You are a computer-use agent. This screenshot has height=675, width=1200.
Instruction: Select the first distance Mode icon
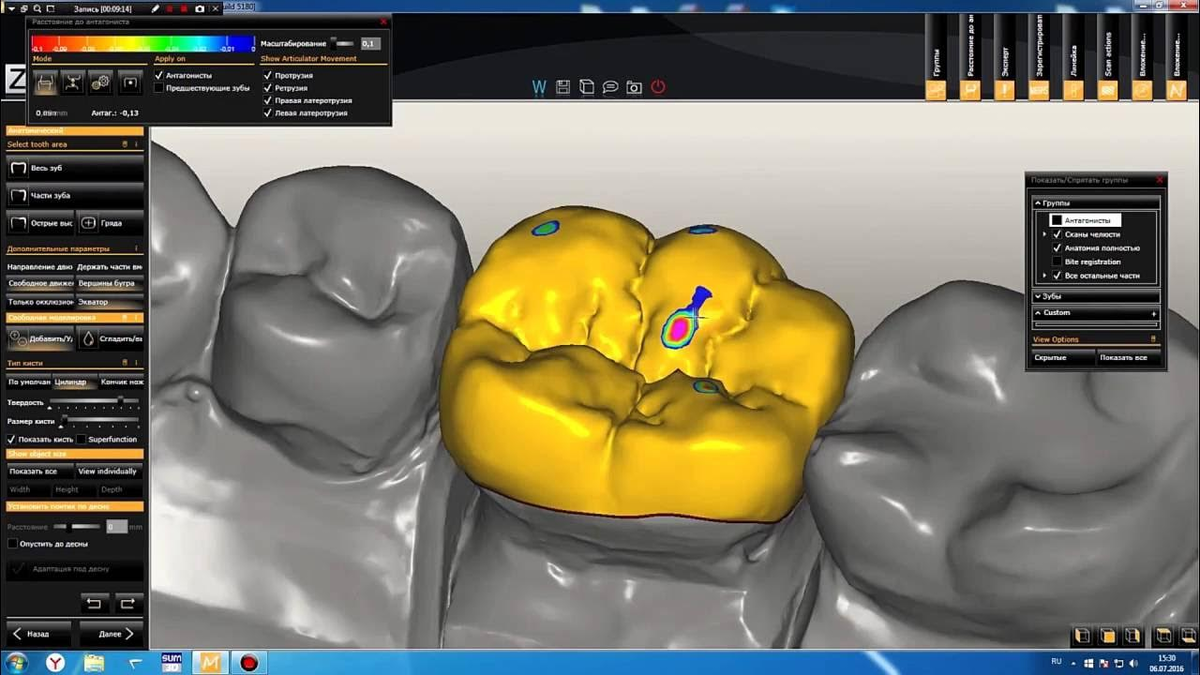45,83
